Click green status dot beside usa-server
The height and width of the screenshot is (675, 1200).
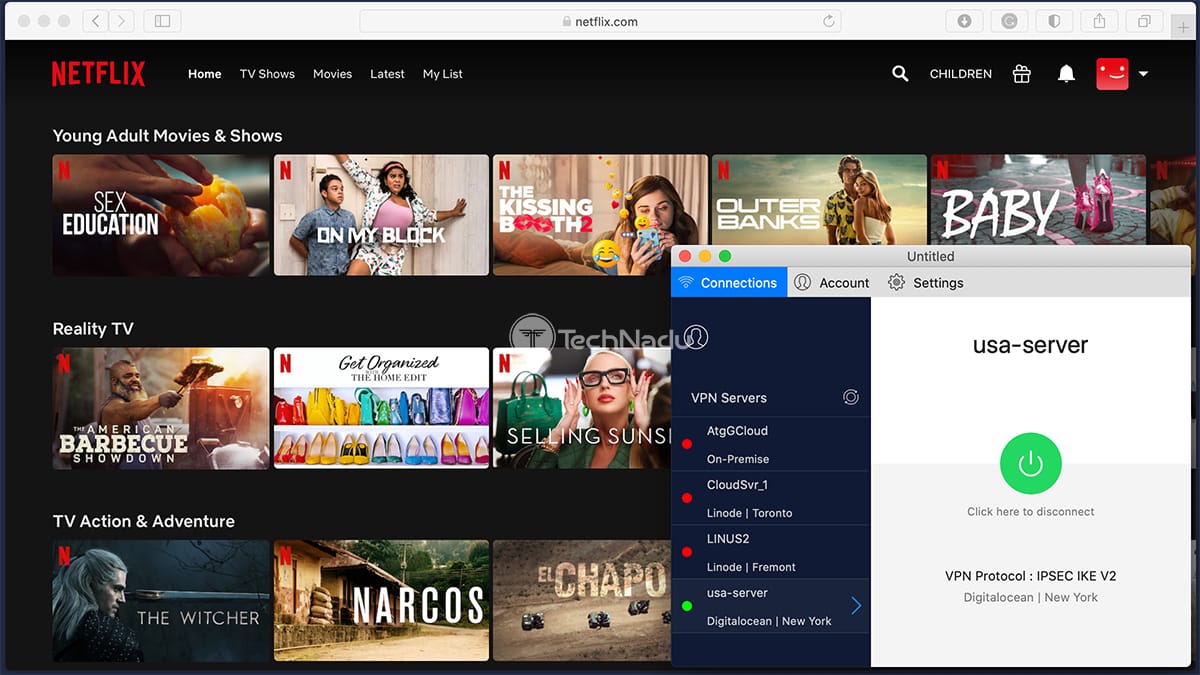(x=687, y=606)
